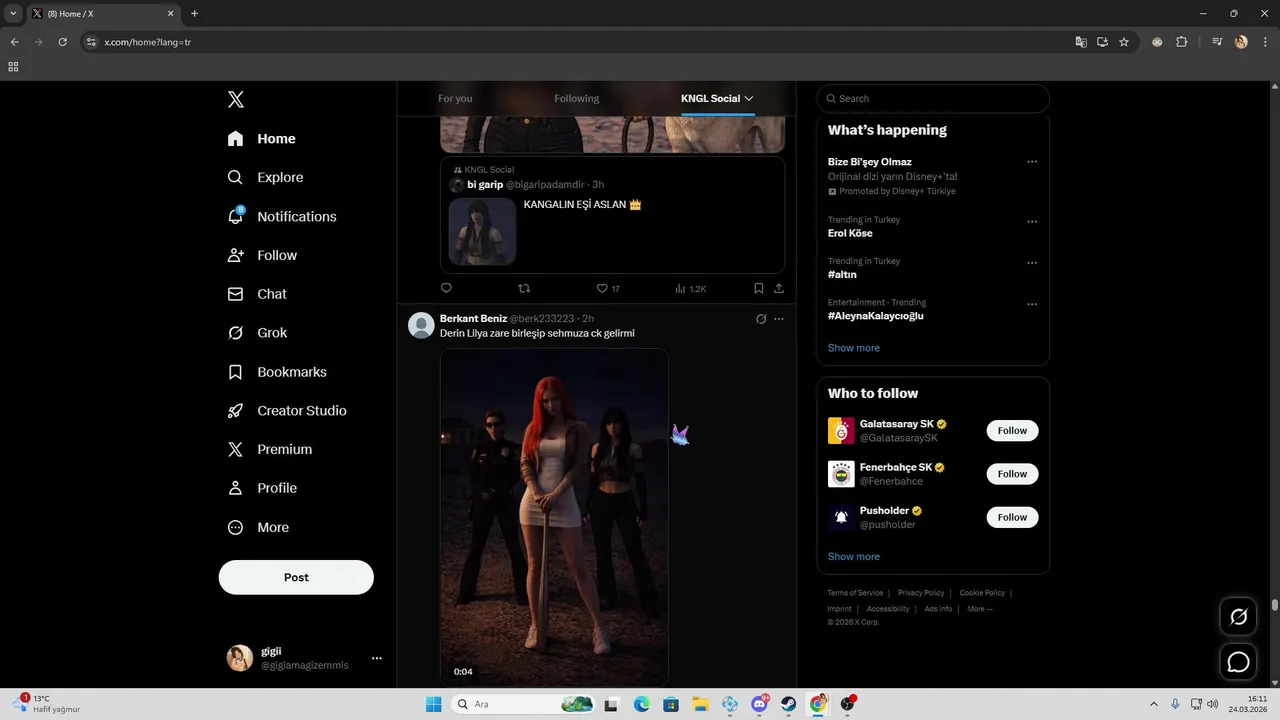Open Explore in the sidebar
Screen dimensions: 1280x720
pyautogui.click(x=266, y=177)
